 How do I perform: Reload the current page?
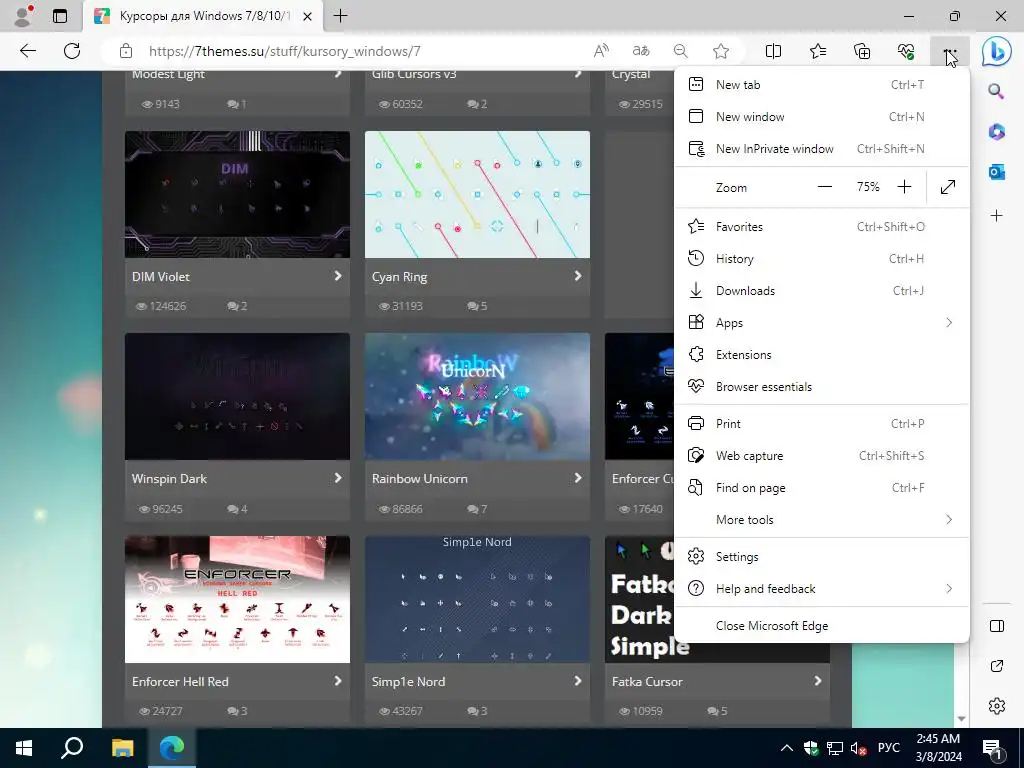pyautogui.click(x=72, y=51)
